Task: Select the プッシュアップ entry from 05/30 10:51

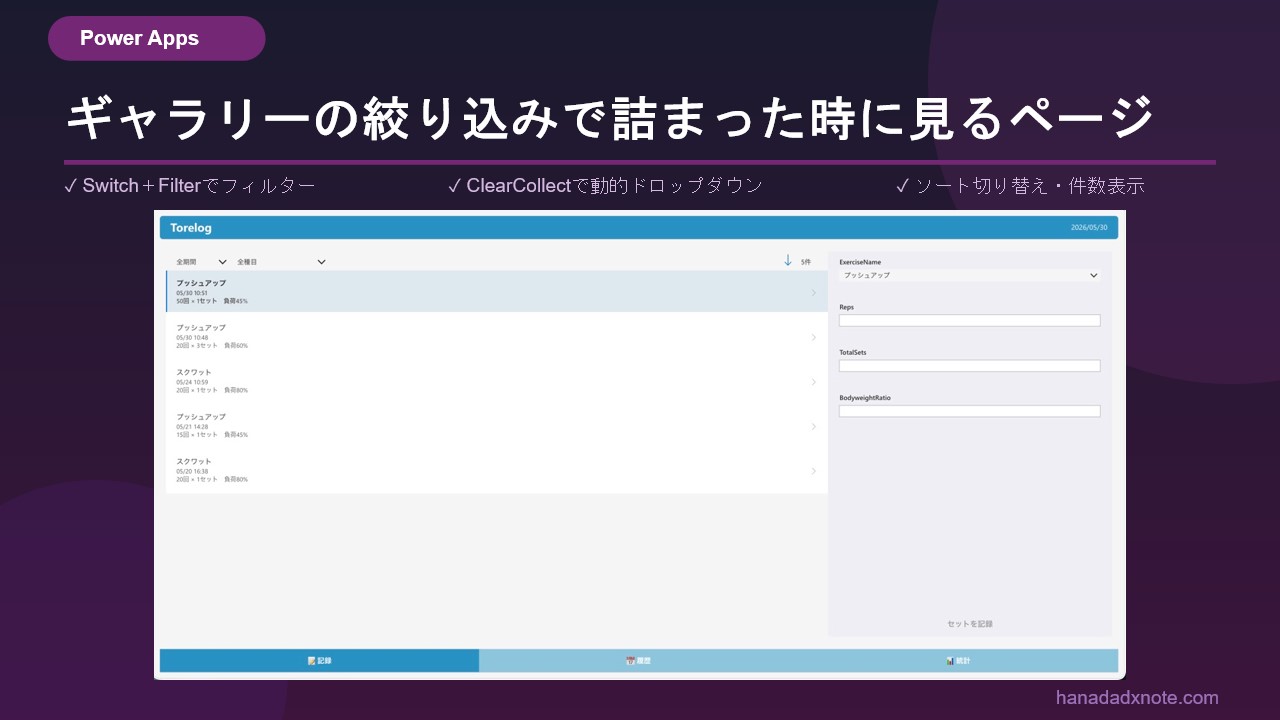Action: pyautogui.click(x=497, y=292)
